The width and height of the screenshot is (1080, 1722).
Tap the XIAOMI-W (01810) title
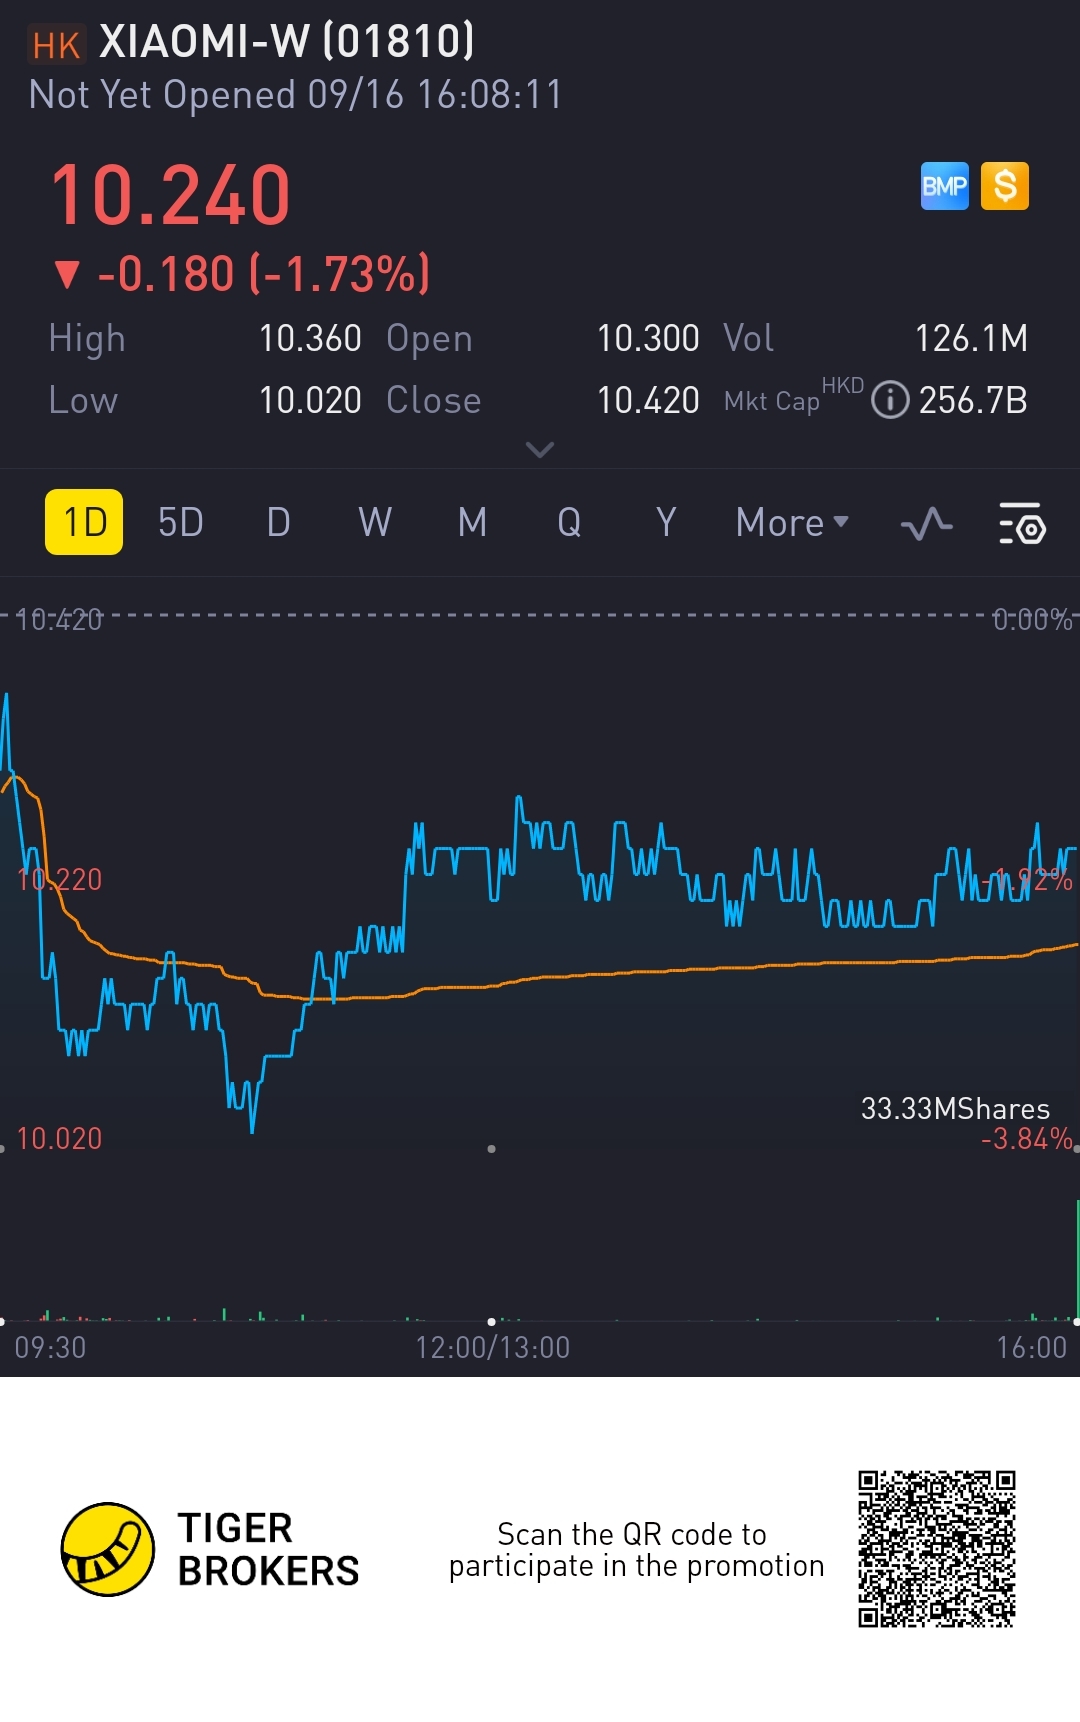point(287,42)
